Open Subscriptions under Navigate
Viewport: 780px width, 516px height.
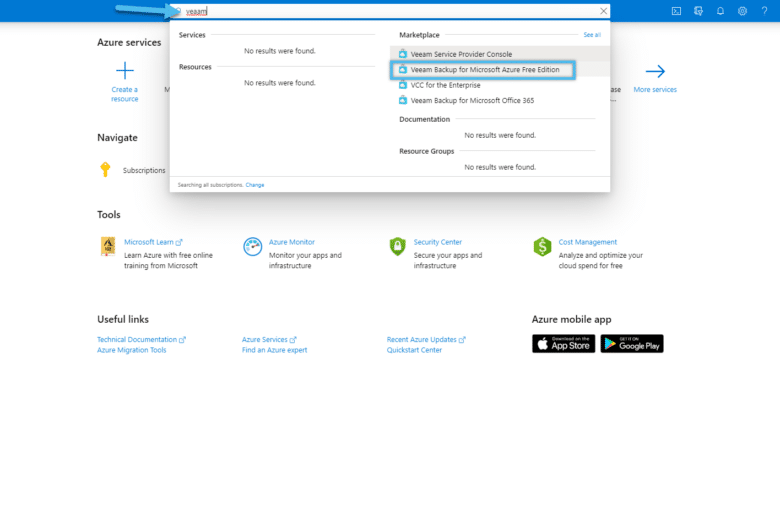click(x=144, y=170)
